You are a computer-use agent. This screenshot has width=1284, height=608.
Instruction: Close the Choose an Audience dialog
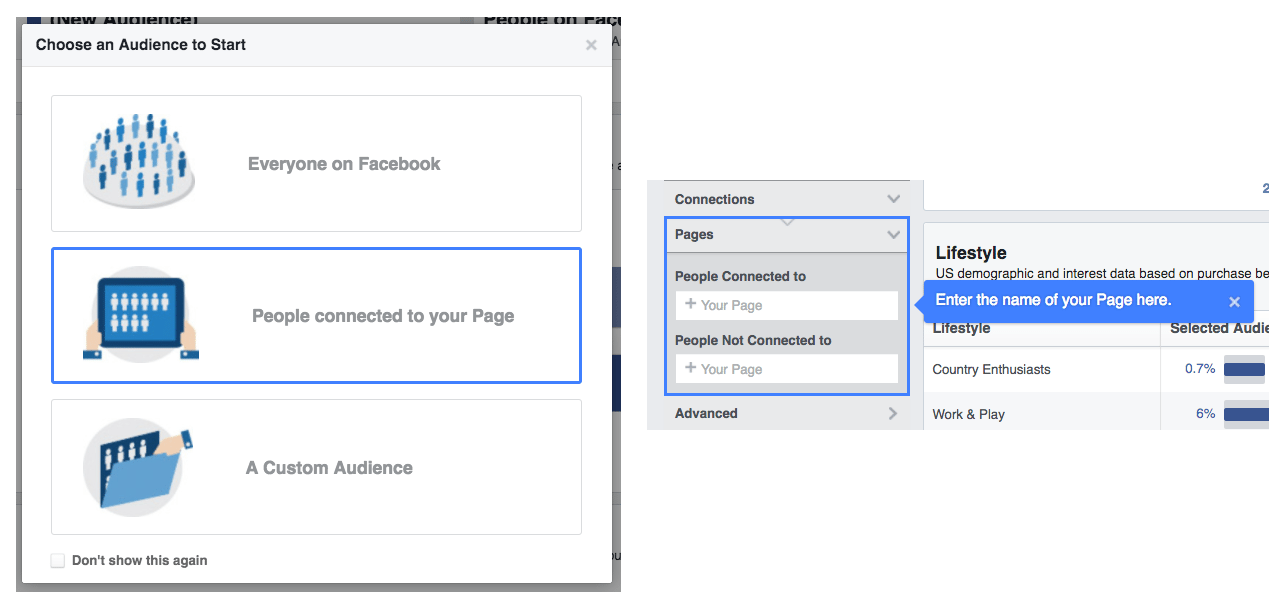pyautogui.click(x=591, y=44)
